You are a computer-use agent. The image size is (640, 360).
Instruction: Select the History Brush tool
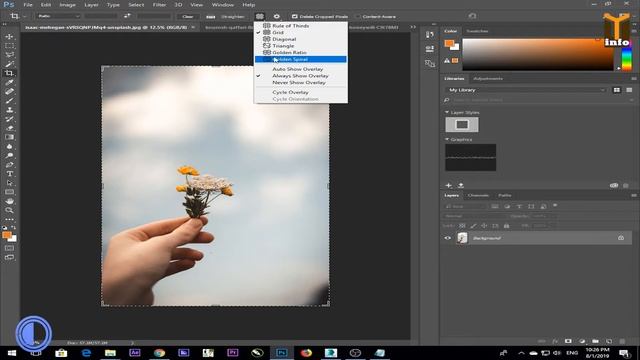click(9, 119)
